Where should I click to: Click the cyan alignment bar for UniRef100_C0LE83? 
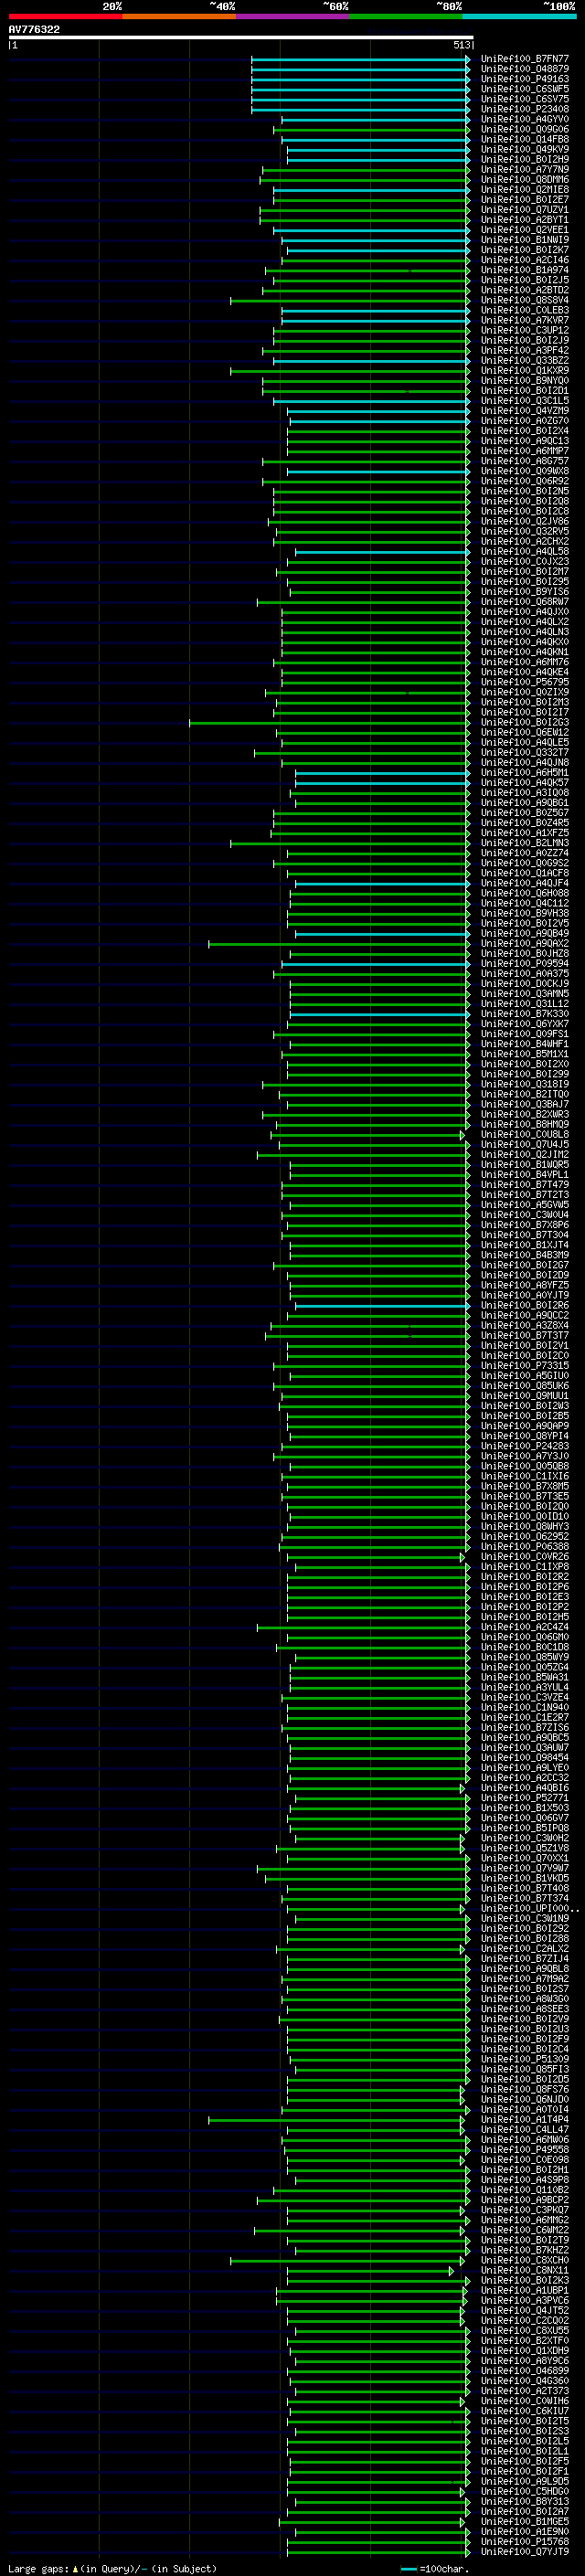pyautogui.click(x=376, y=310)
